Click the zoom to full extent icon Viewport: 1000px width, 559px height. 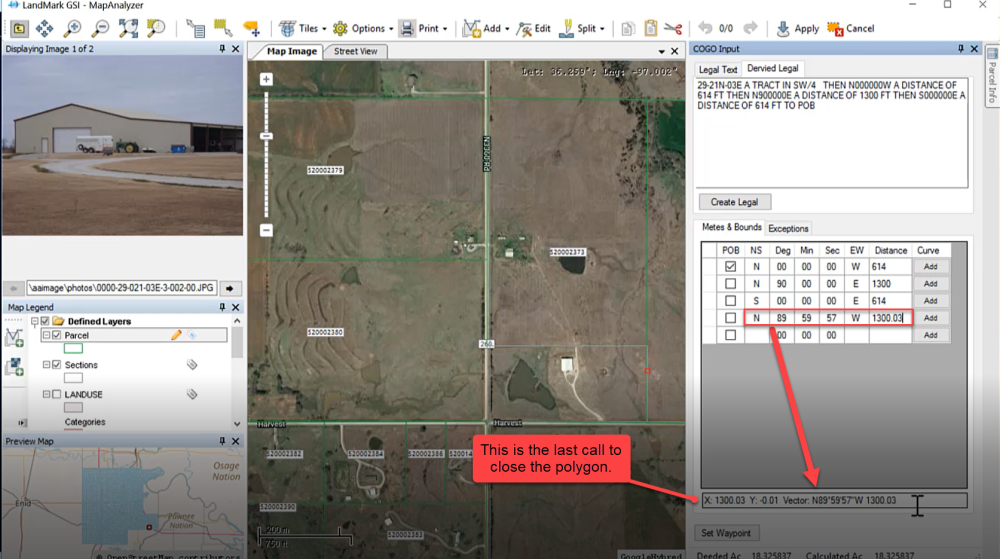click(128, 28)
